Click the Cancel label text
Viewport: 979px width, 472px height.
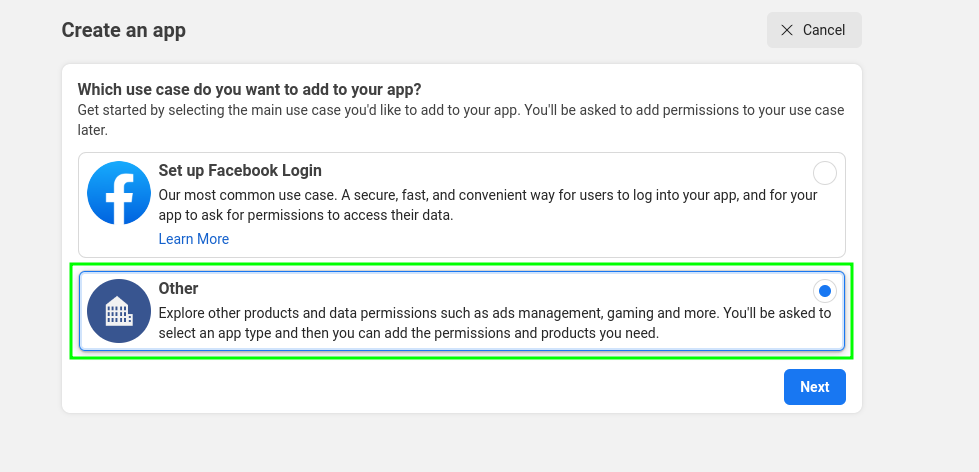[824, 30]
